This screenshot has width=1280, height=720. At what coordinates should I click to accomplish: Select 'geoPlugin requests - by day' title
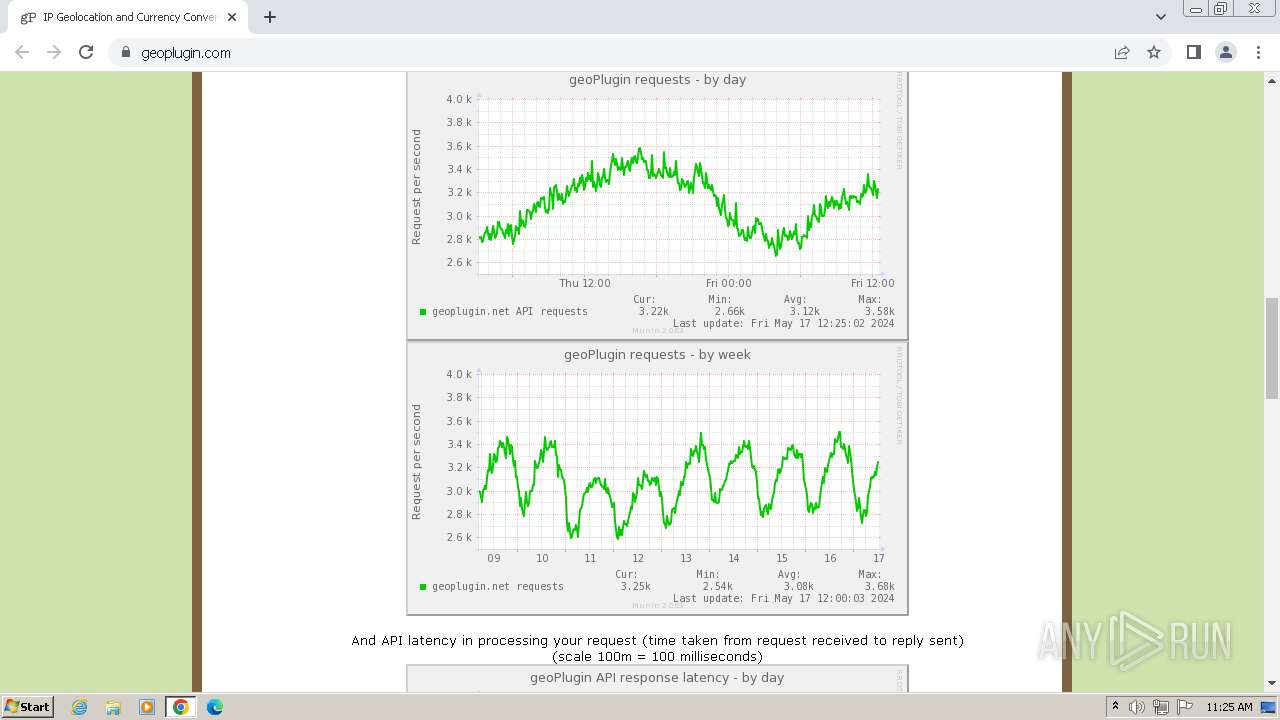657,80
